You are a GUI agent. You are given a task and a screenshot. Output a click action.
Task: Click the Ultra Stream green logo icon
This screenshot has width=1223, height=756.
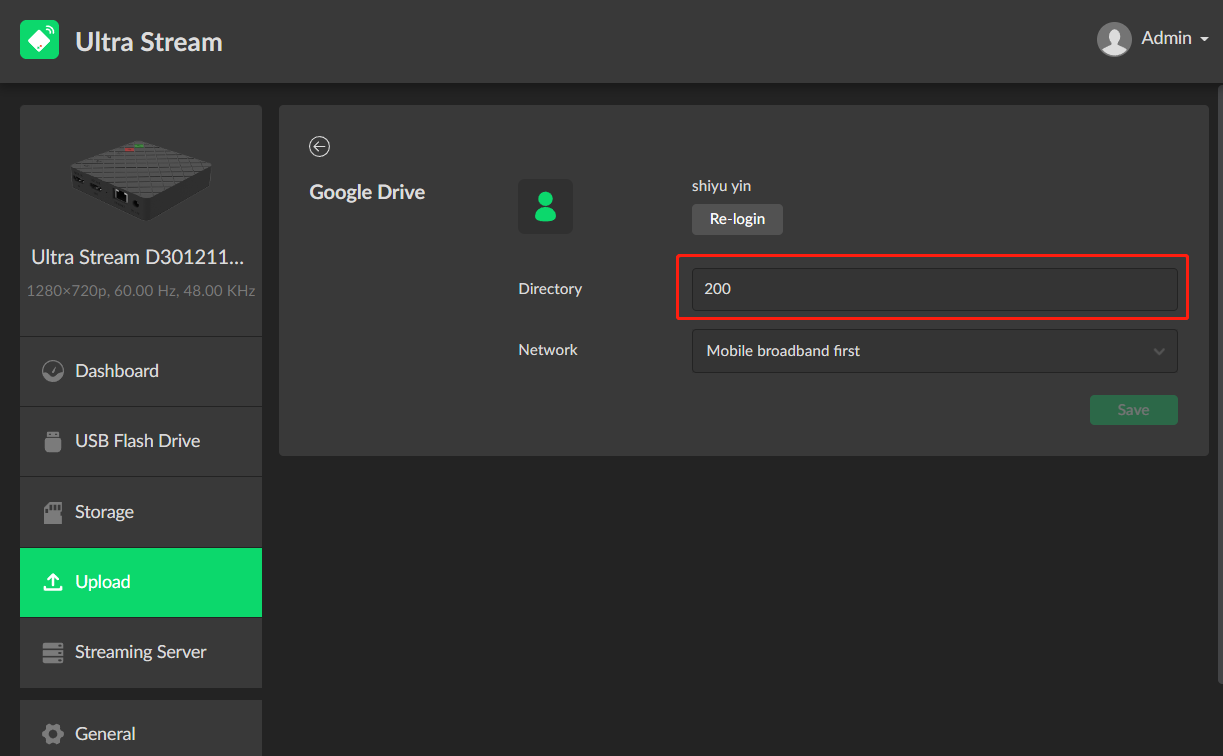coord(40,40)
